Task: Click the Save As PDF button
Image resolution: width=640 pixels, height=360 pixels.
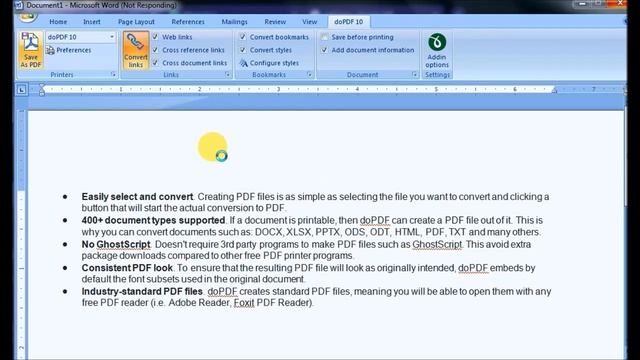Action: (31, 50)
